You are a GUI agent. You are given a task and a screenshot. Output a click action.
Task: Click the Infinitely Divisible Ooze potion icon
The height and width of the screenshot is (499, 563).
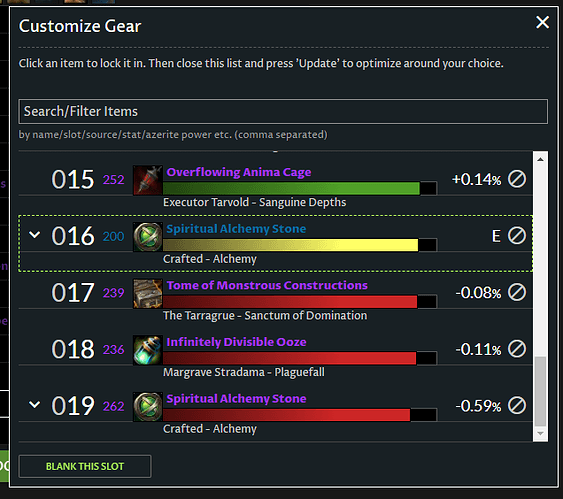pyautogui.click(x=148, y=350)
